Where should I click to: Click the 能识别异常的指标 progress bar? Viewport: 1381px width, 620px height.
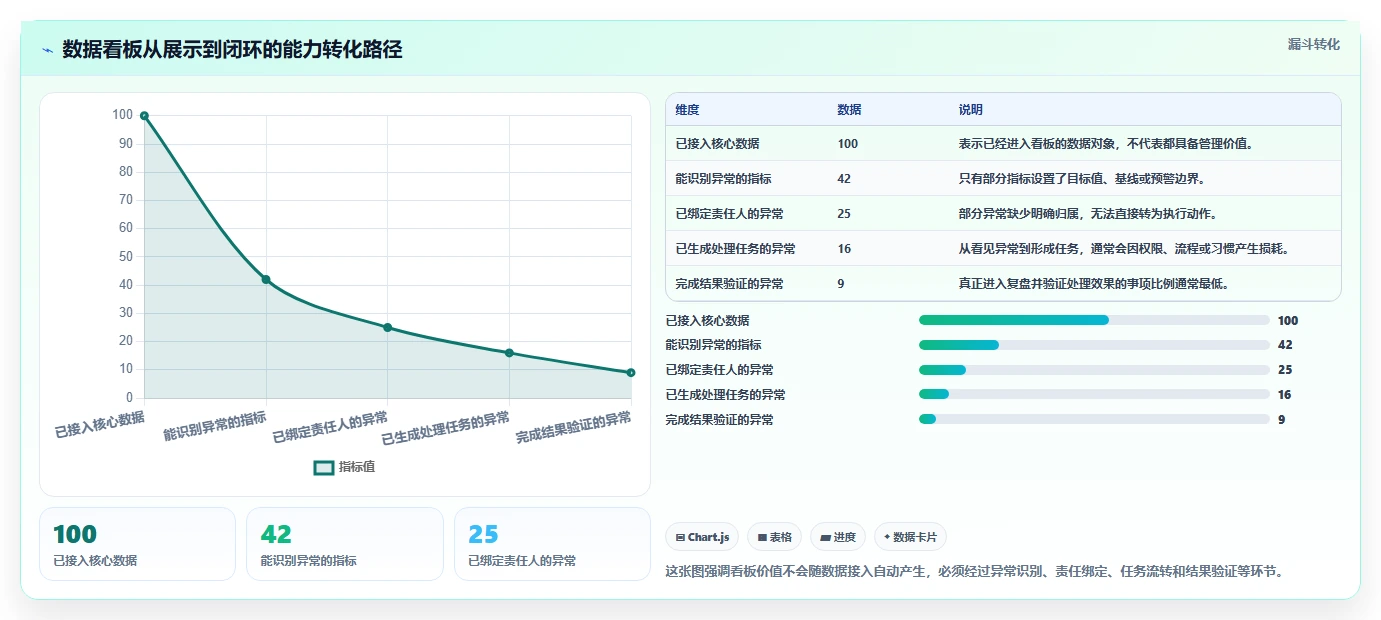tap(1094, 345)
